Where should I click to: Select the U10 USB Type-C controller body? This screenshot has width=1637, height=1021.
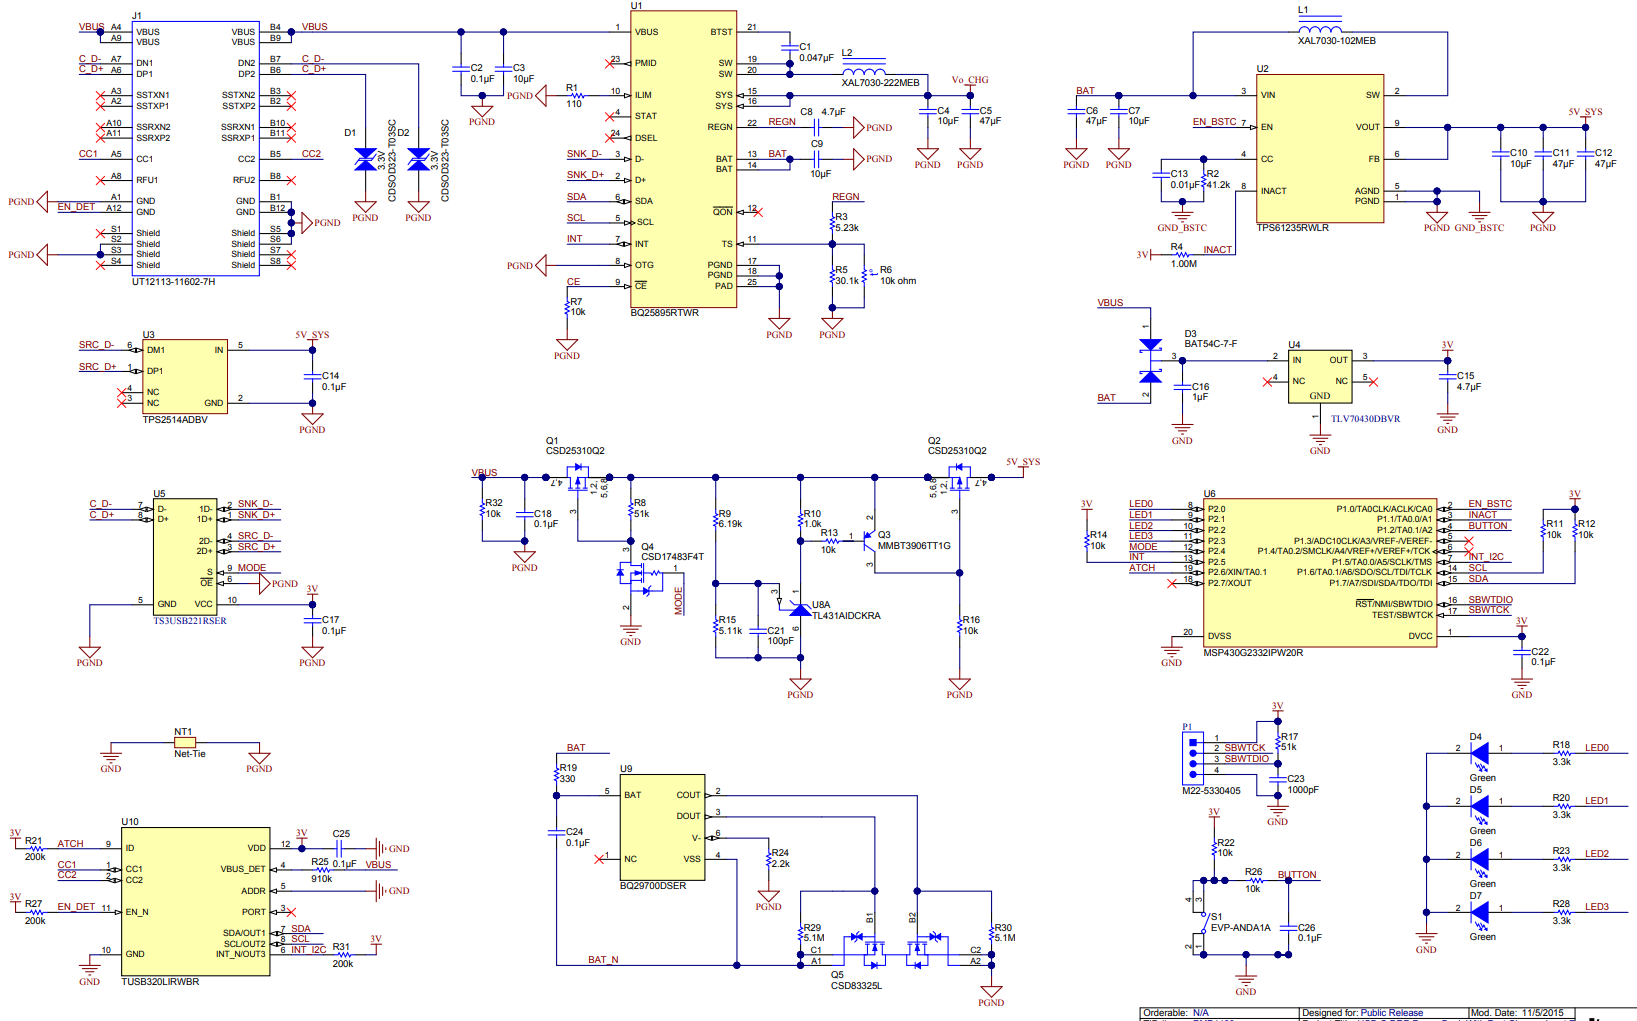tap(196, 902)
